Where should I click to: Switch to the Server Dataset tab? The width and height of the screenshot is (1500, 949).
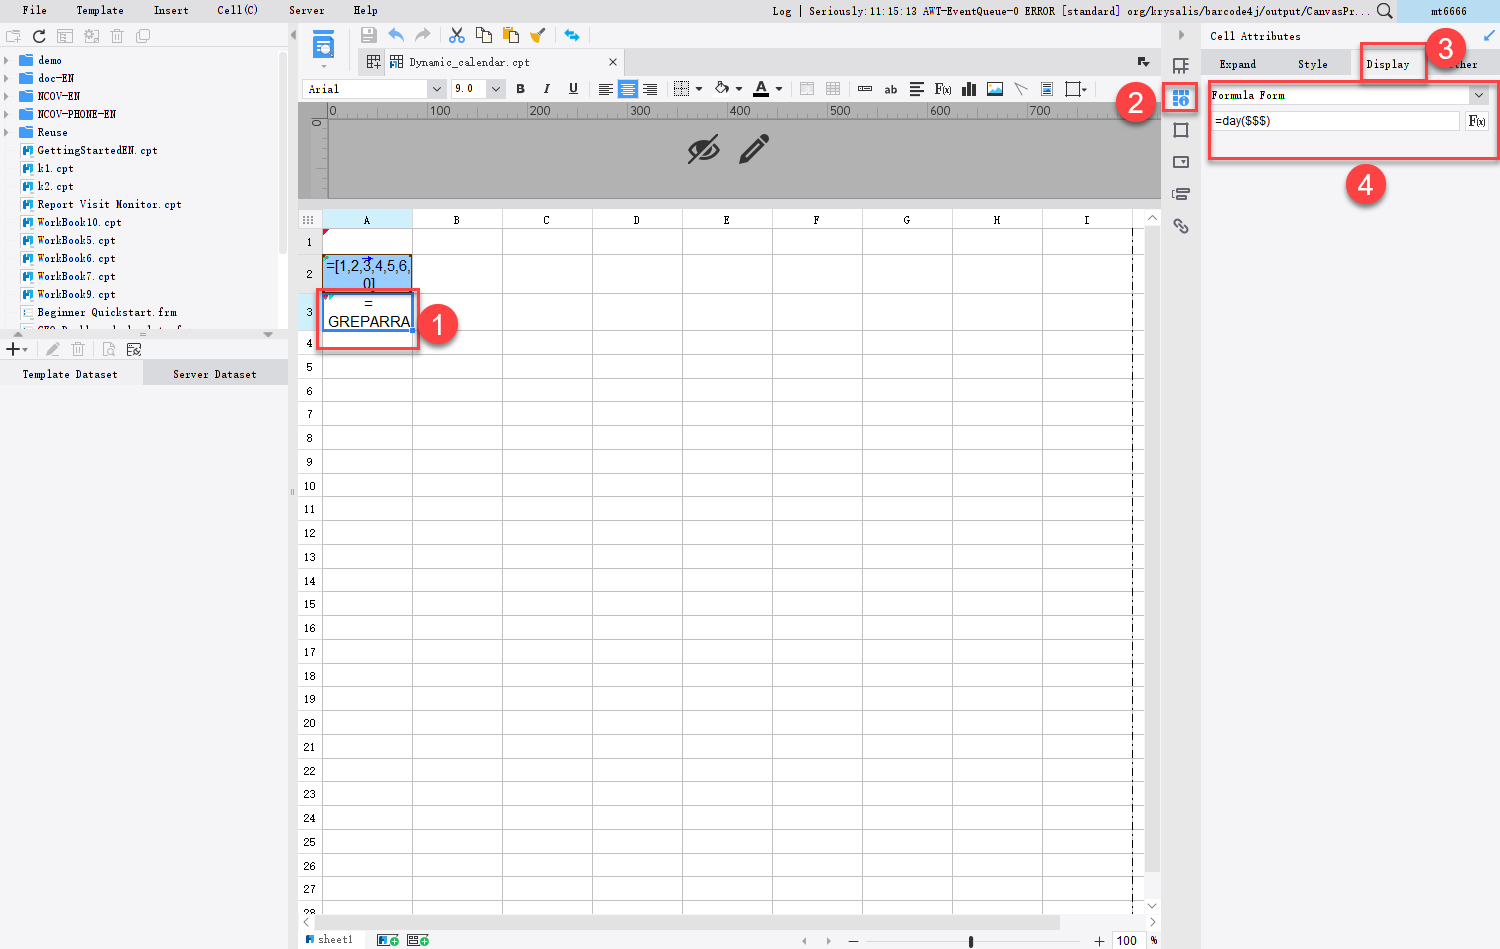[x=214, y=372]
